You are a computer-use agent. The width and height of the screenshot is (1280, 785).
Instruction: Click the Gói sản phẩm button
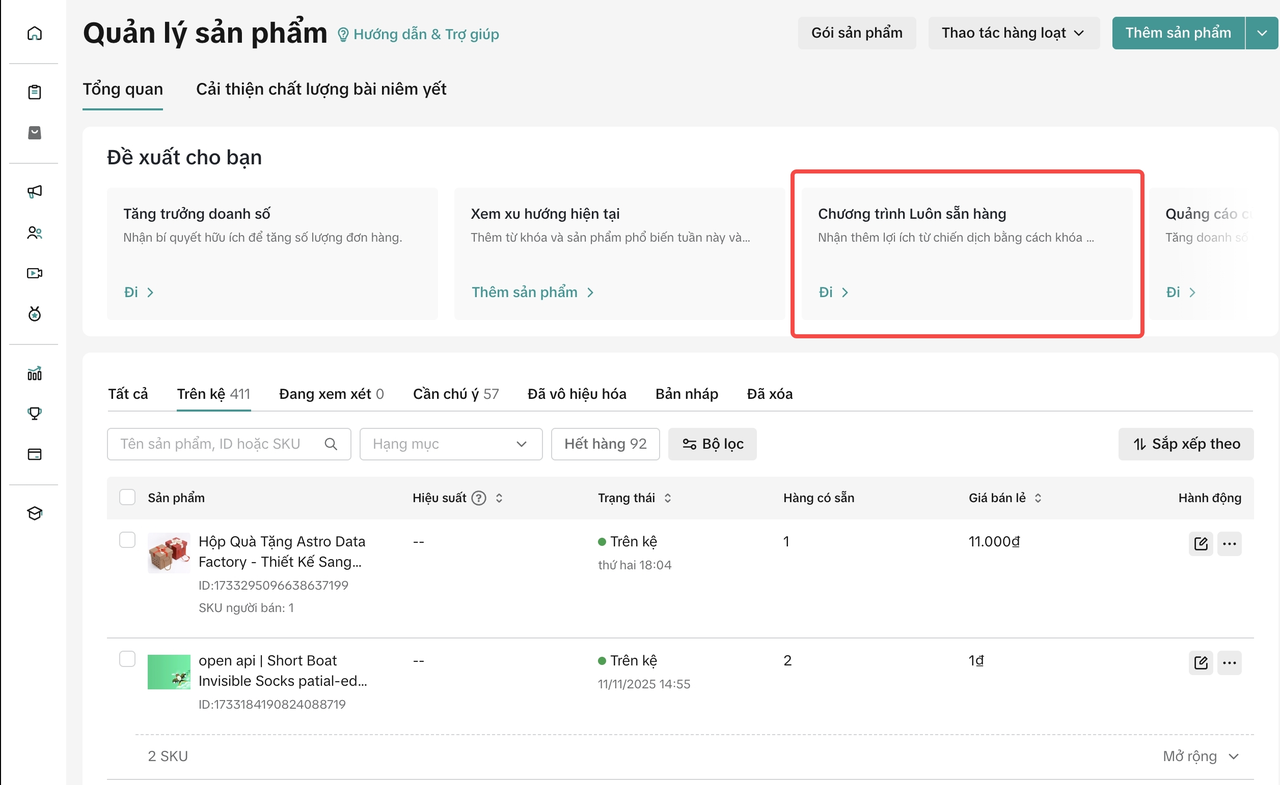coord(856,33)
